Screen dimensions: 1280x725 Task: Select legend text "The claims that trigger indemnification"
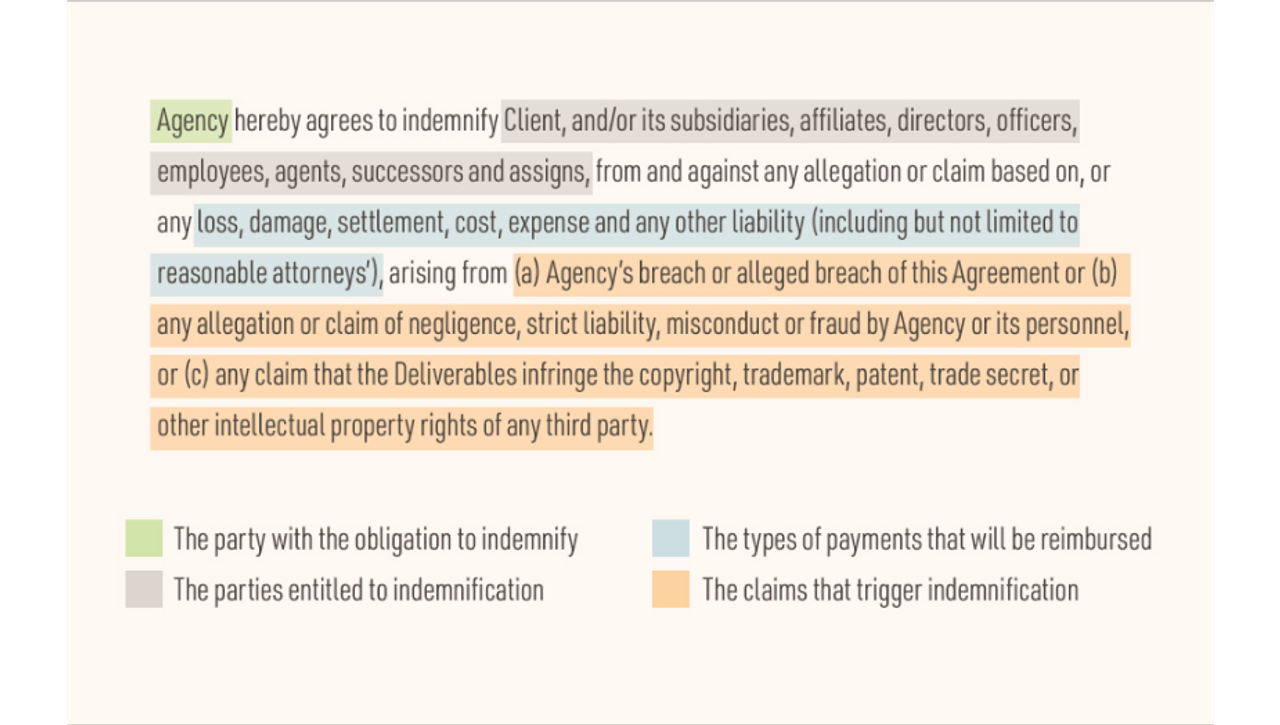890,590
